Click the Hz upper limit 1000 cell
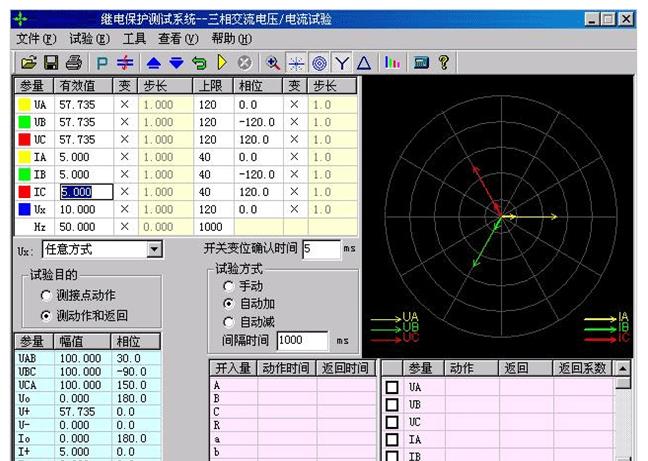The height and width of the screenshot is (461, 648). pyautogui.click(x=214, y=227)
